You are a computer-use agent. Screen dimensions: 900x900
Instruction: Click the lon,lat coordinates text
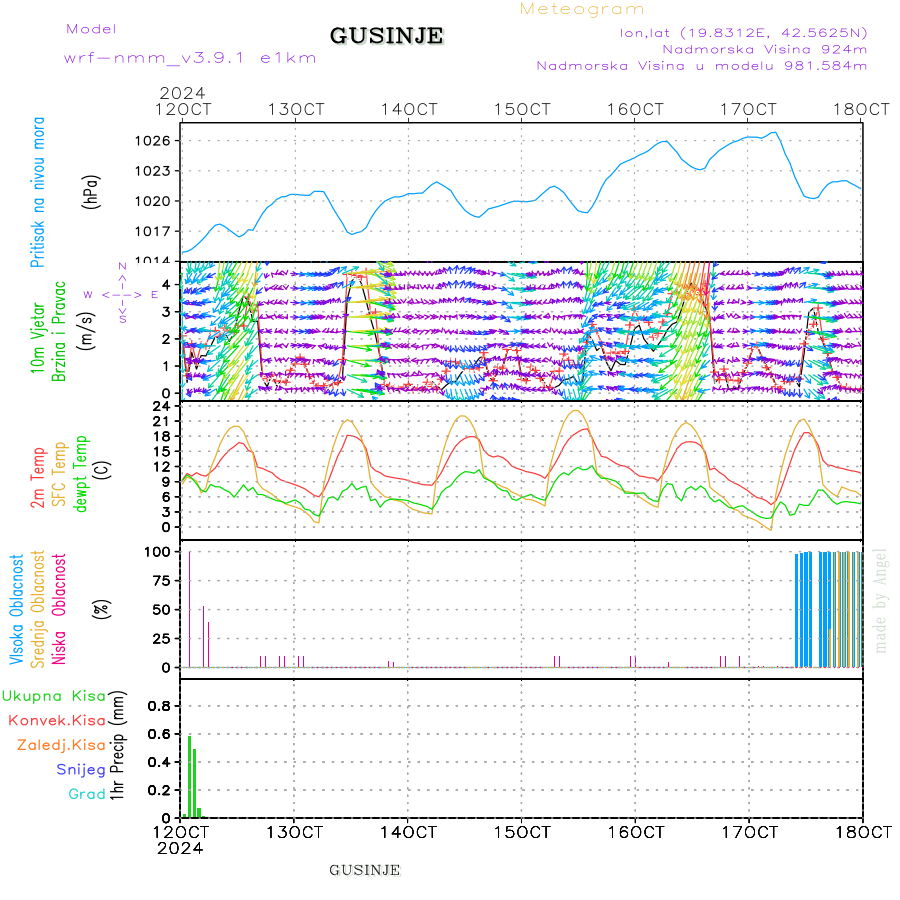pos(743,33)
